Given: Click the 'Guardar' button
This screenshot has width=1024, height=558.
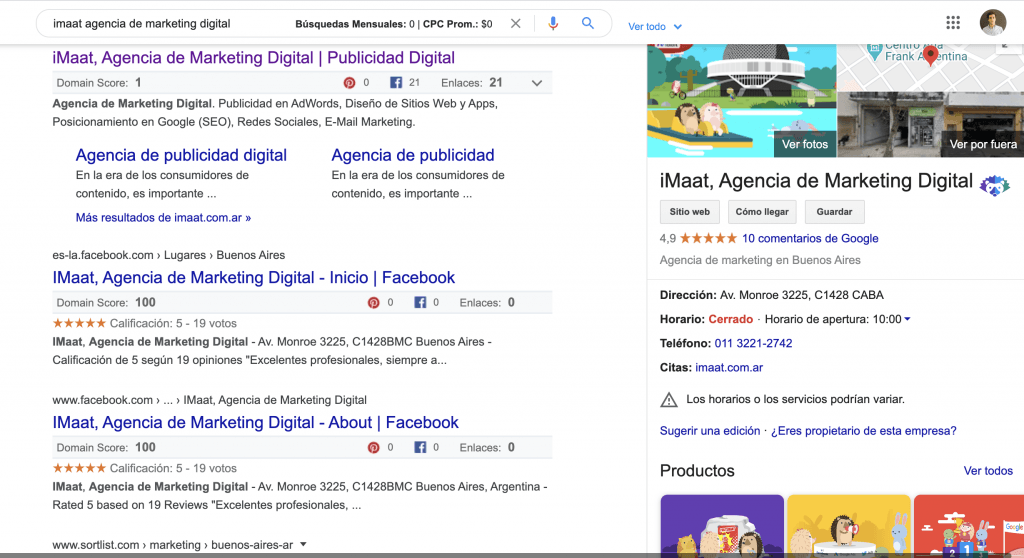Looking at the screenshot, I should click(835, 212).
